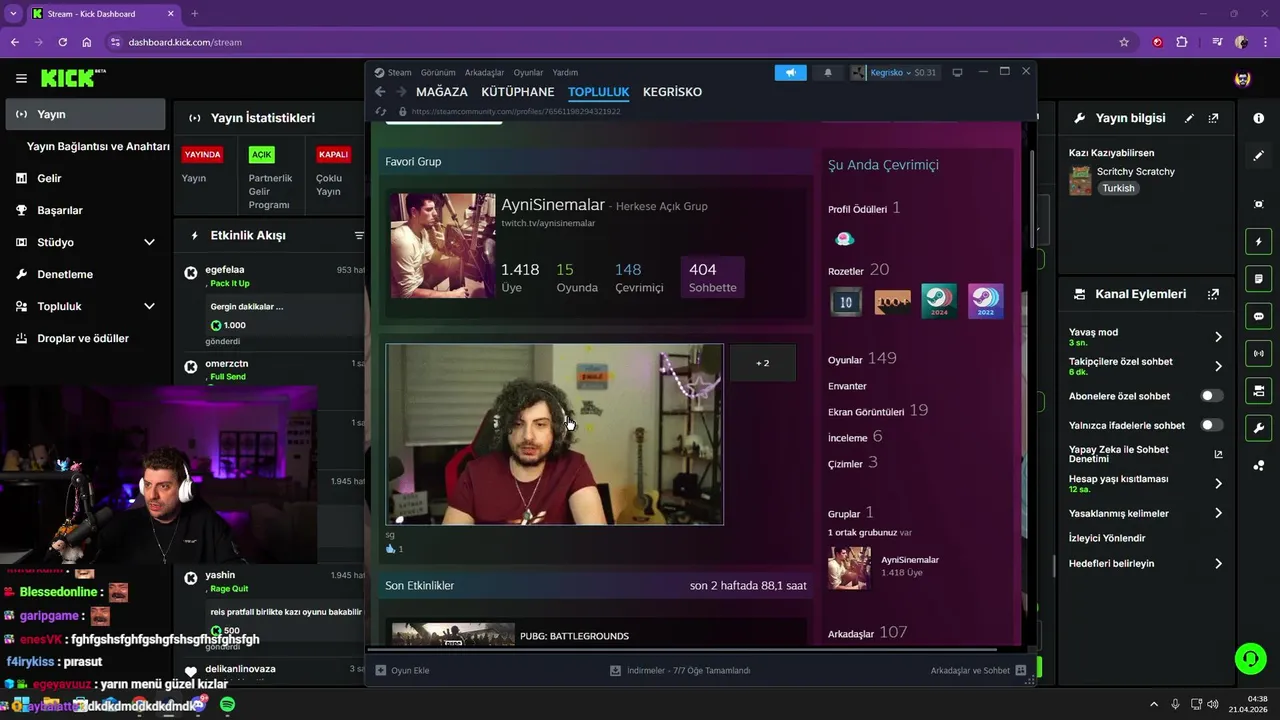The height and width of the screenshot is (720, 1280).
Task: Go back in Steam navigation
Action: 380,92
